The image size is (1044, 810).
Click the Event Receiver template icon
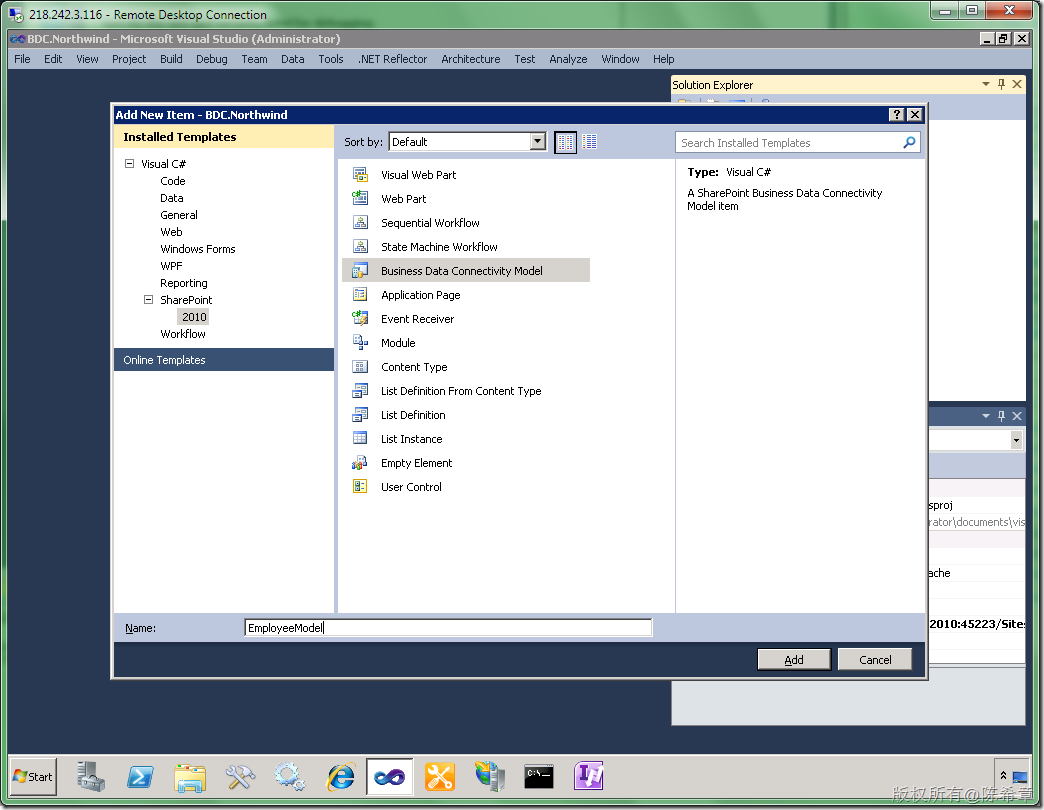360,319
